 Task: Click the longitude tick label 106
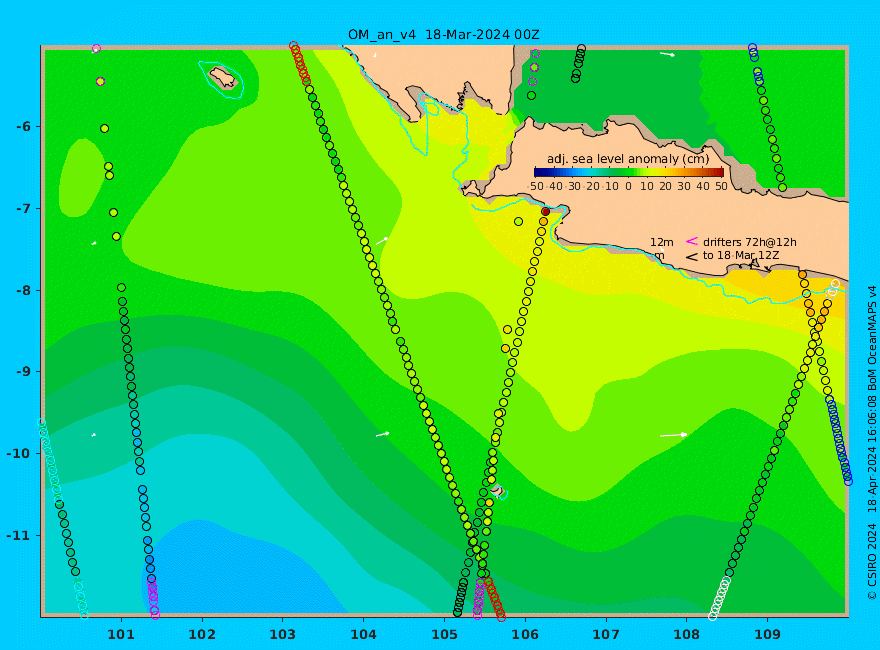(525, 635)
